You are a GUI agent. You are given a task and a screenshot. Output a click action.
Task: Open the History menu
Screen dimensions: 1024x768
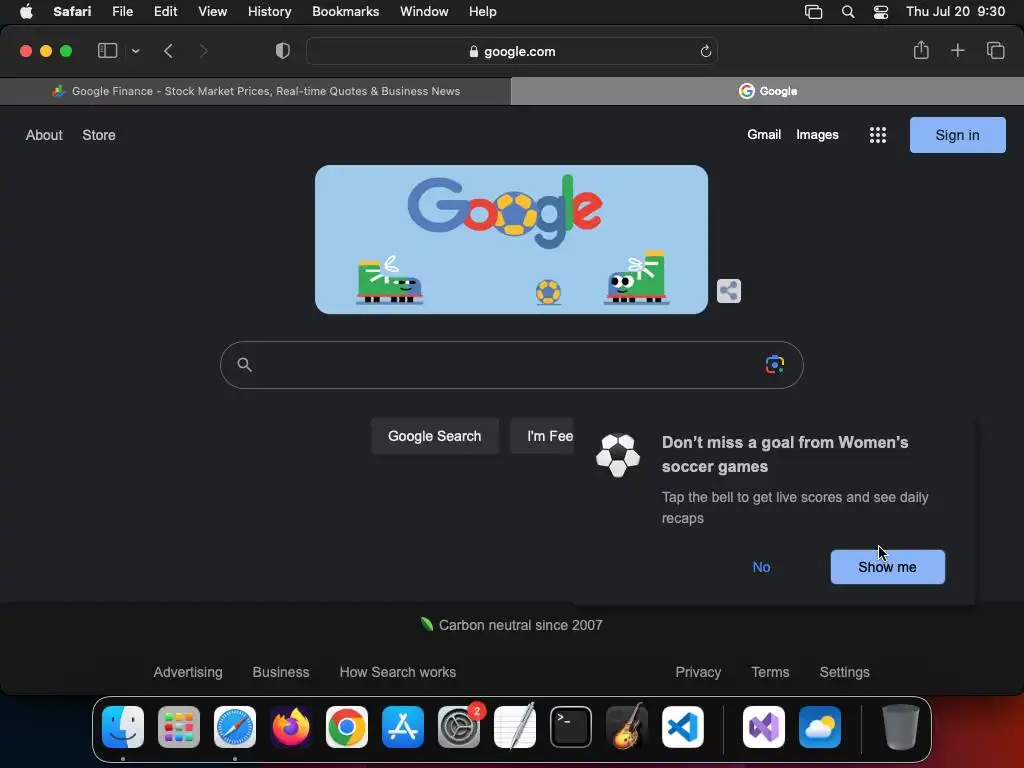pos(269,11)
